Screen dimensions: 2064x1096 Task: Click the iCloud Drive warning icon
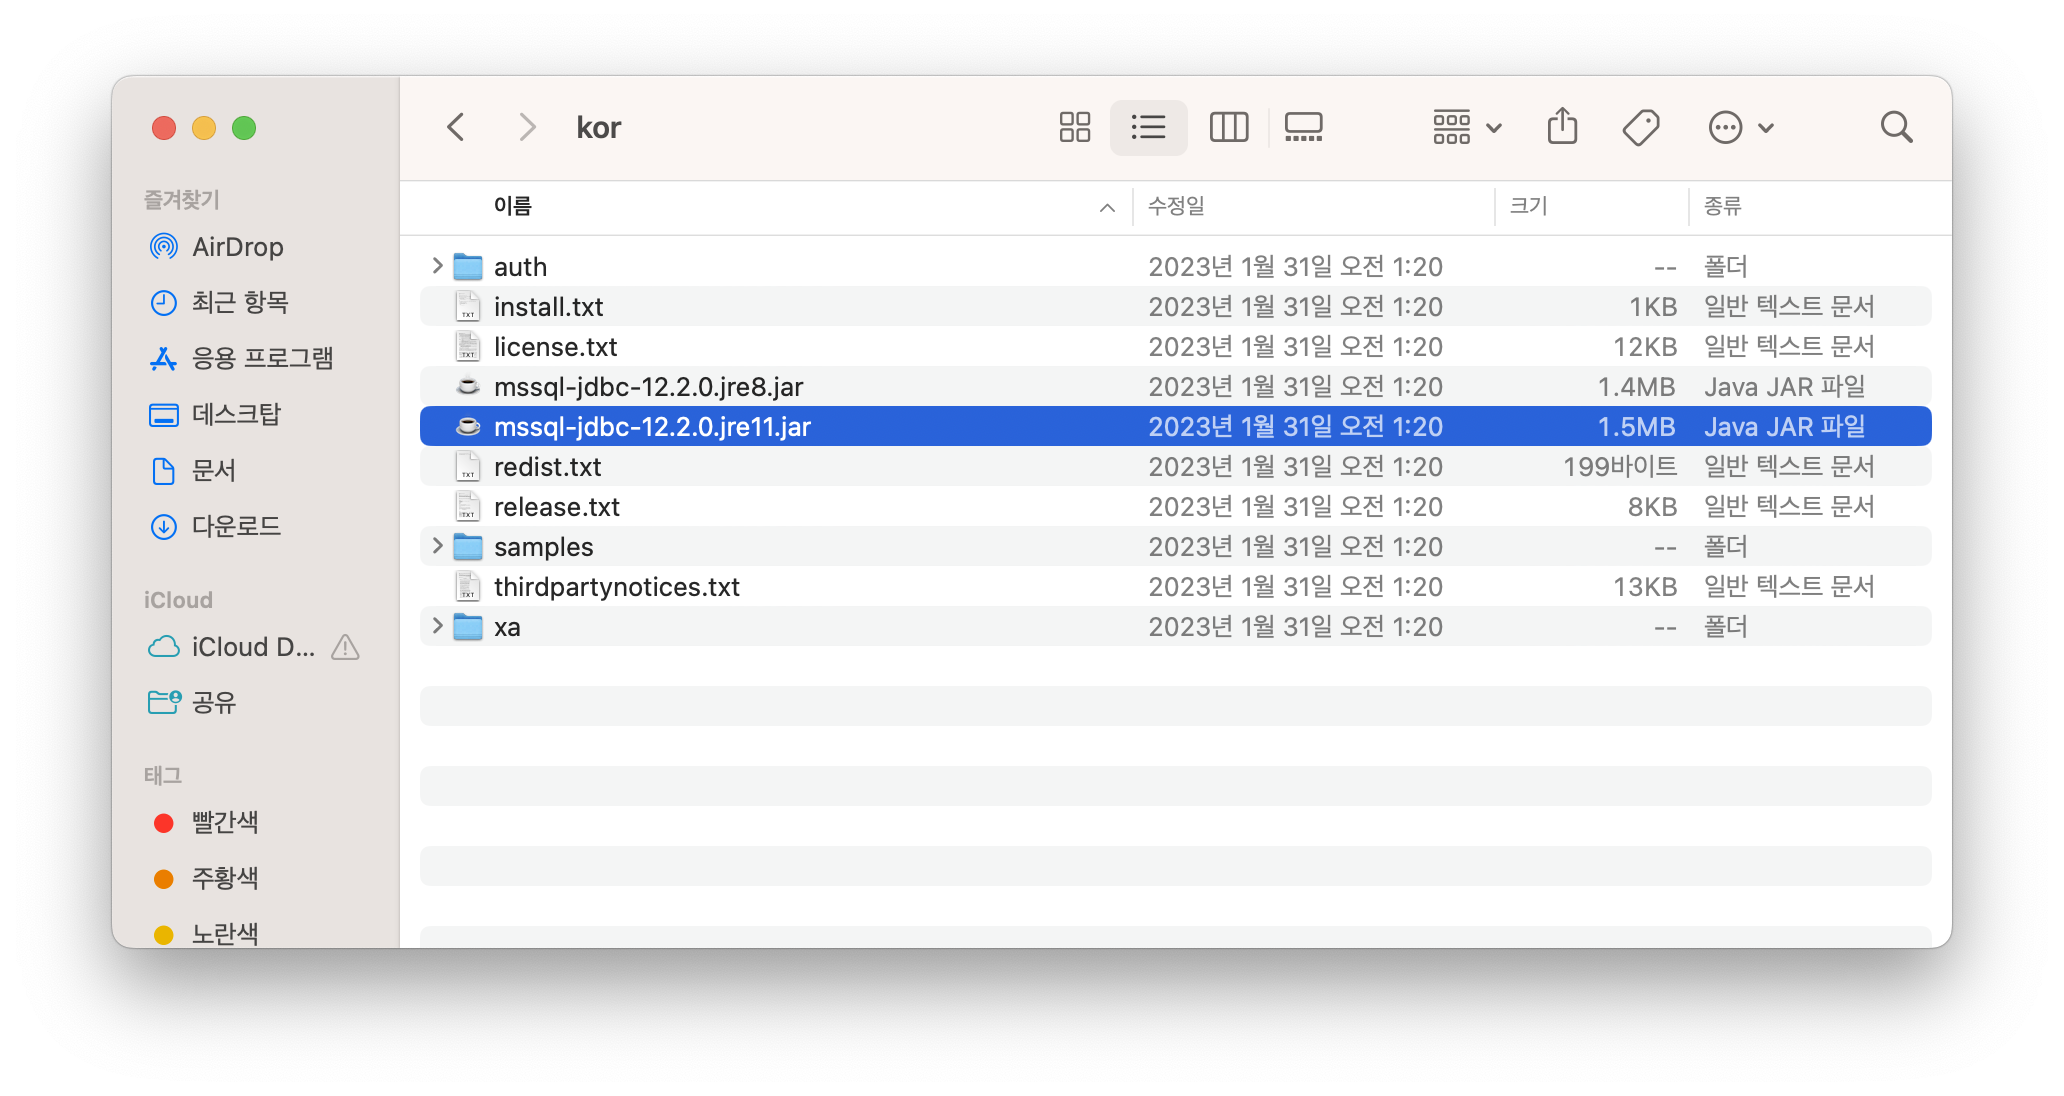345,647
